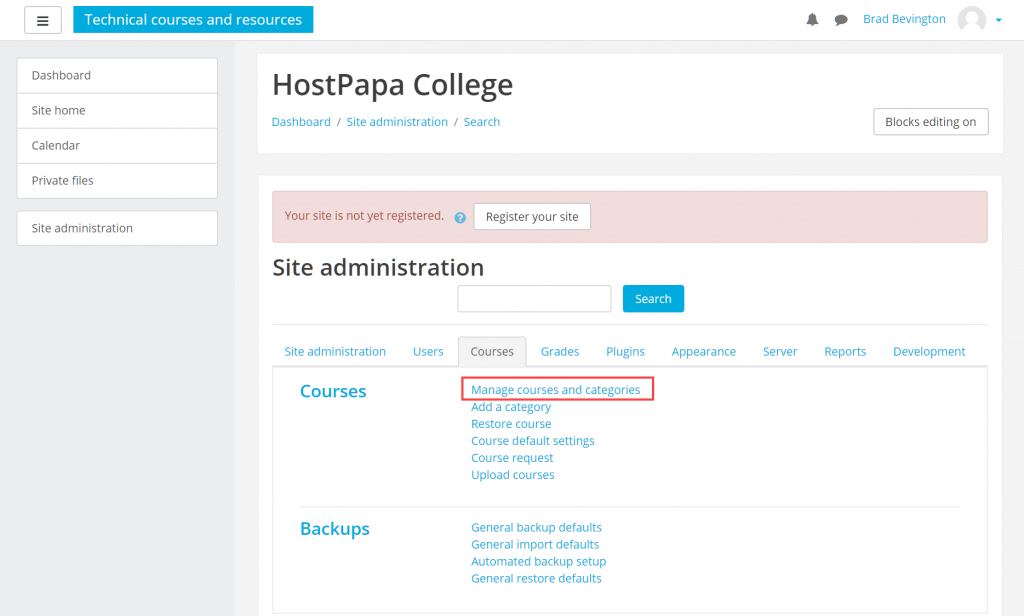Switch to the Users tab
The height and width of the screenshot is (616, 1024).
coord(428,351)
